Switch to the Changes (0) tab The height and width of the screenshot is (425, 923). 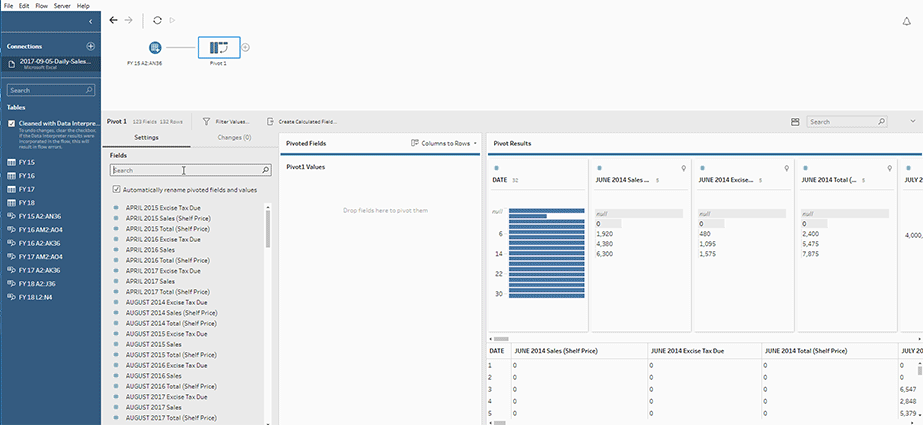point(234,137)
